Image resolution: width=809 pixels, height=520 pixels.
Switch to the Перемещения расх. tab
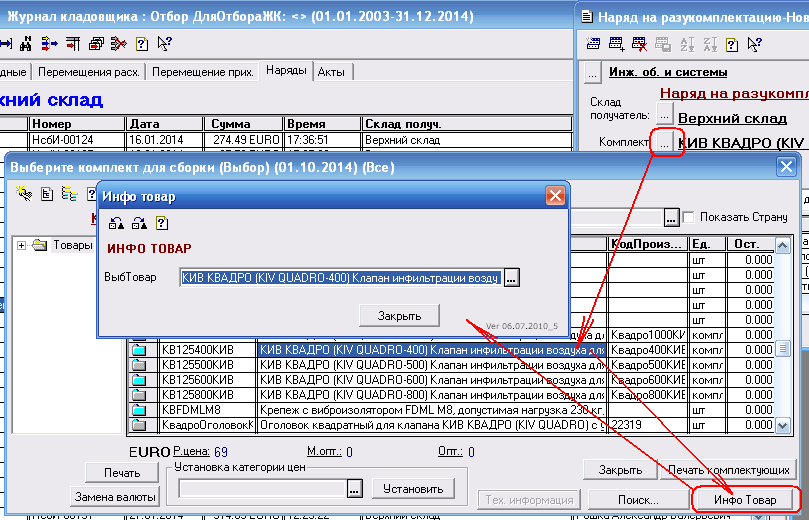pyautogui.click(x=89, y=72)
